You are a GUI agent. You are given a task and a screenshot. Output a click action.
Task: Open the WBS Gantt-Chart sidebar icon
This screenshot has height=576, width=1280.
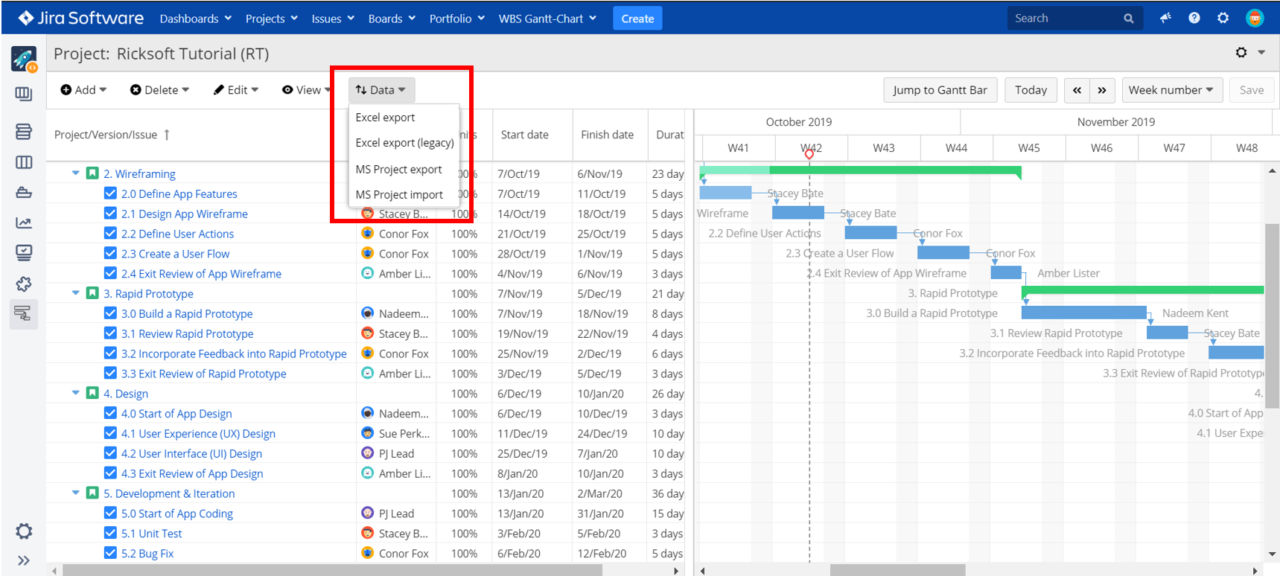(x=24, y=314)
